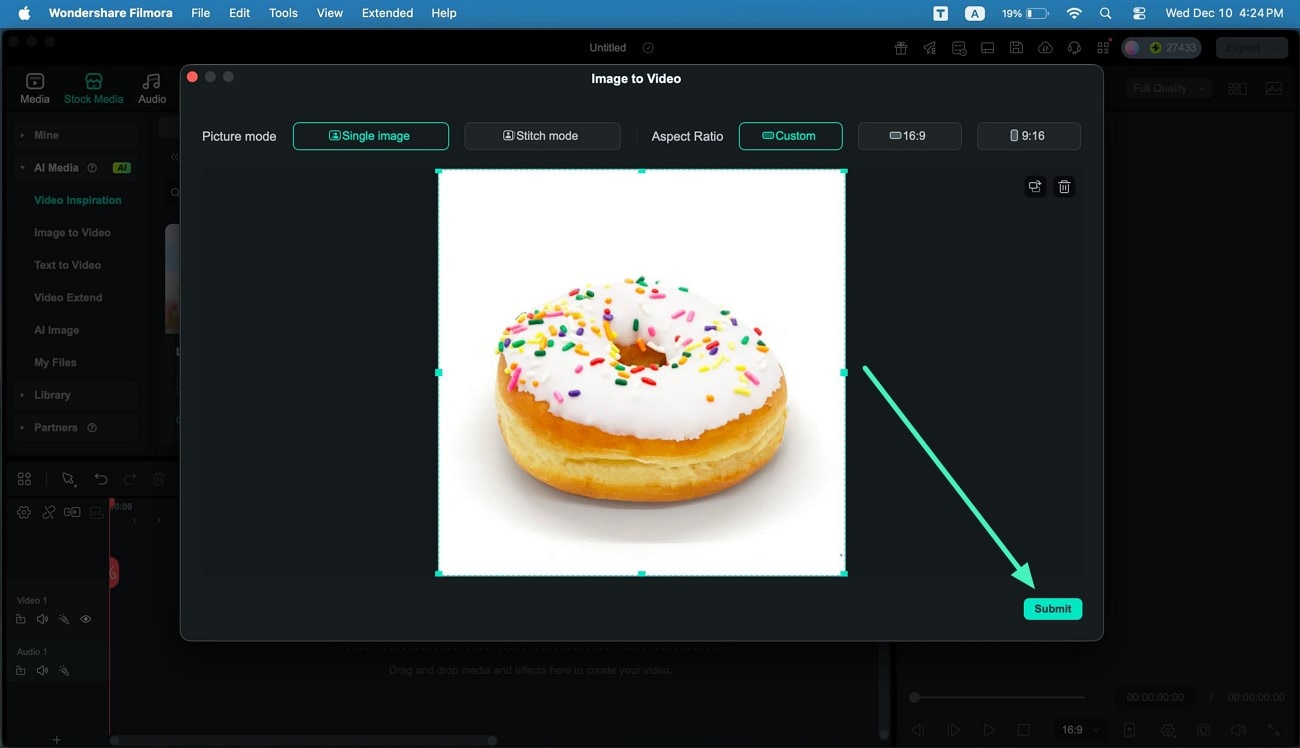Replace the donut image using the swap icon
Viewport: 1300px width, 748px height.
[x=1035, y=186]
